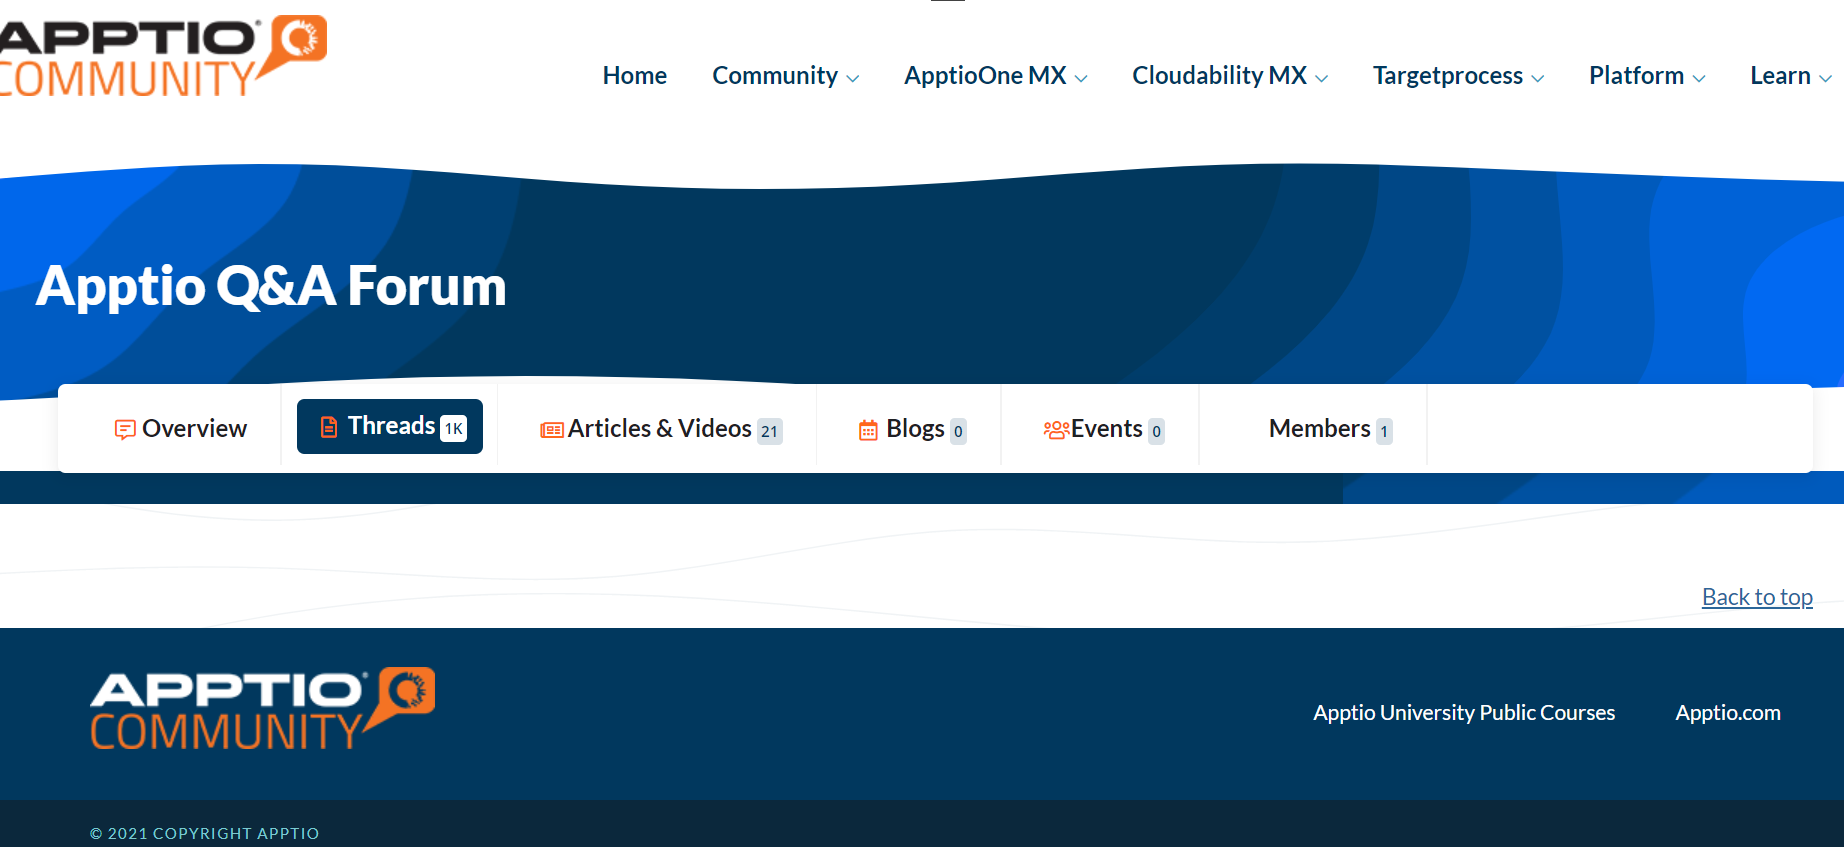The width and height of the screenshot is (1844, 847).
Task: Go to Home in navigation bar
Action: pos(635,75)
